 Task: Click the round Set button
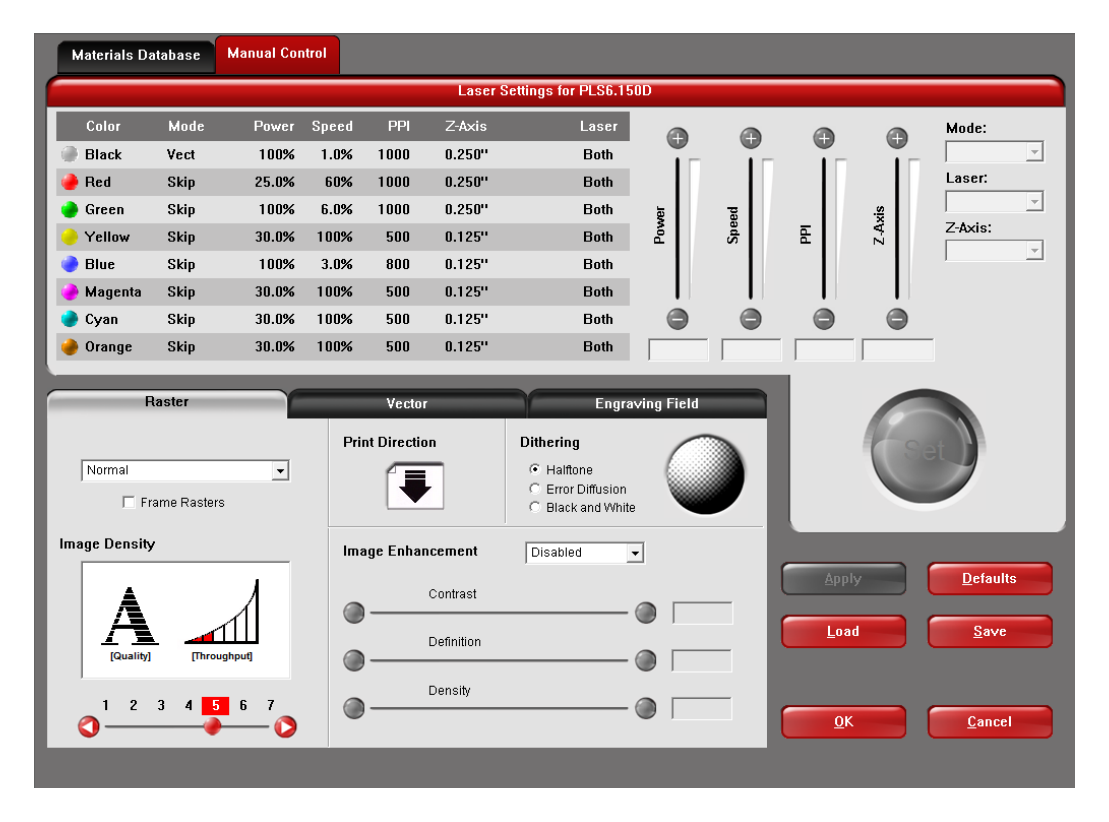924,448
